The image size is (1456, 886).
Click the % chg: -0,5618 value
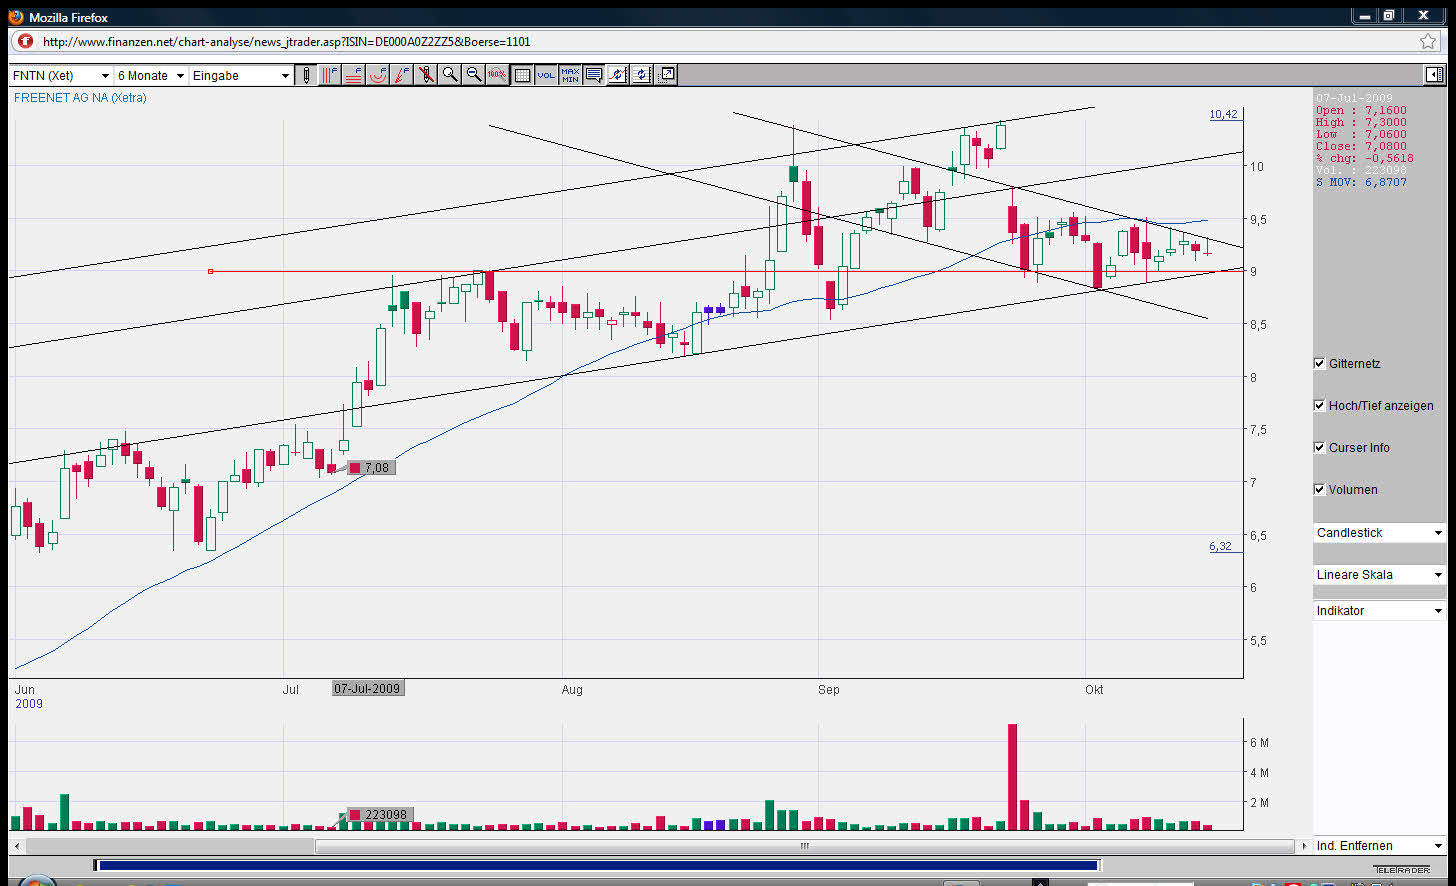coord(1364,158)
